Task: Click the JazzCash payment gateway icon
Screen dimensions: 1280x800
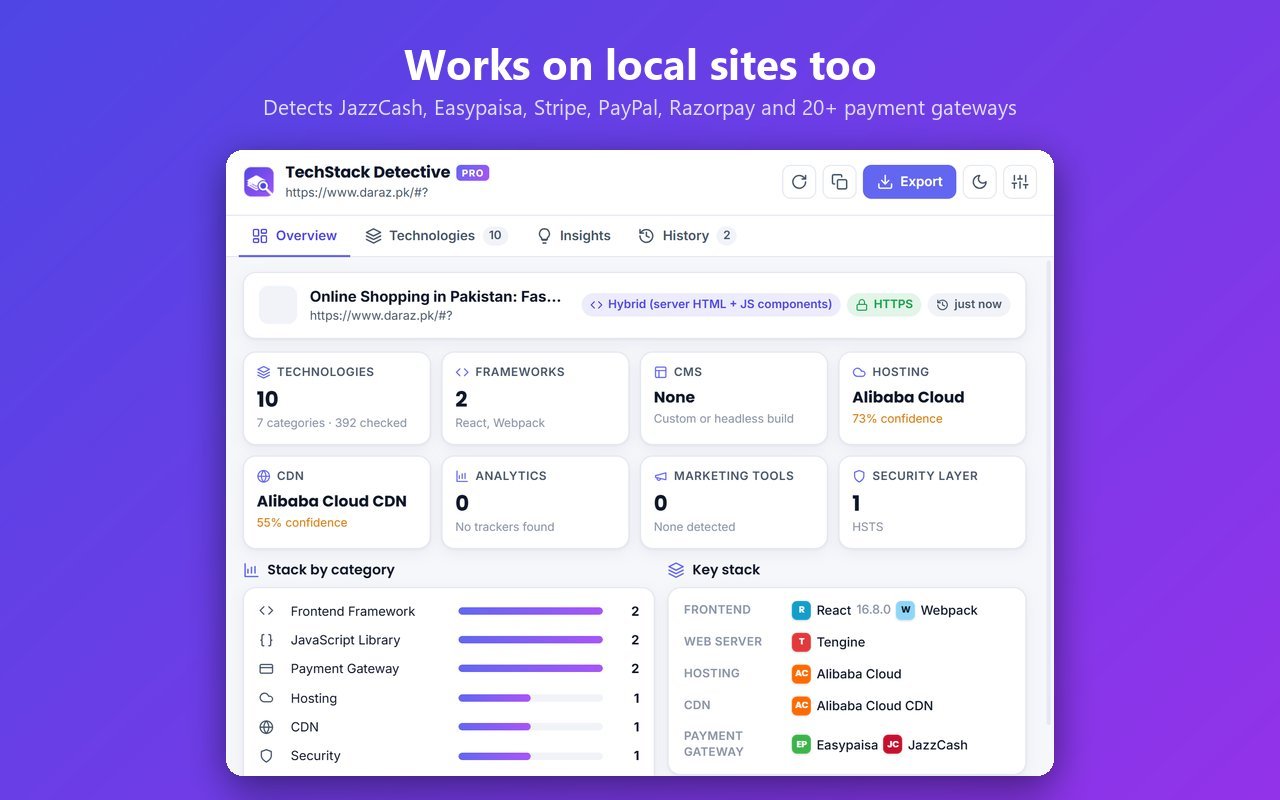Action: 893,744
